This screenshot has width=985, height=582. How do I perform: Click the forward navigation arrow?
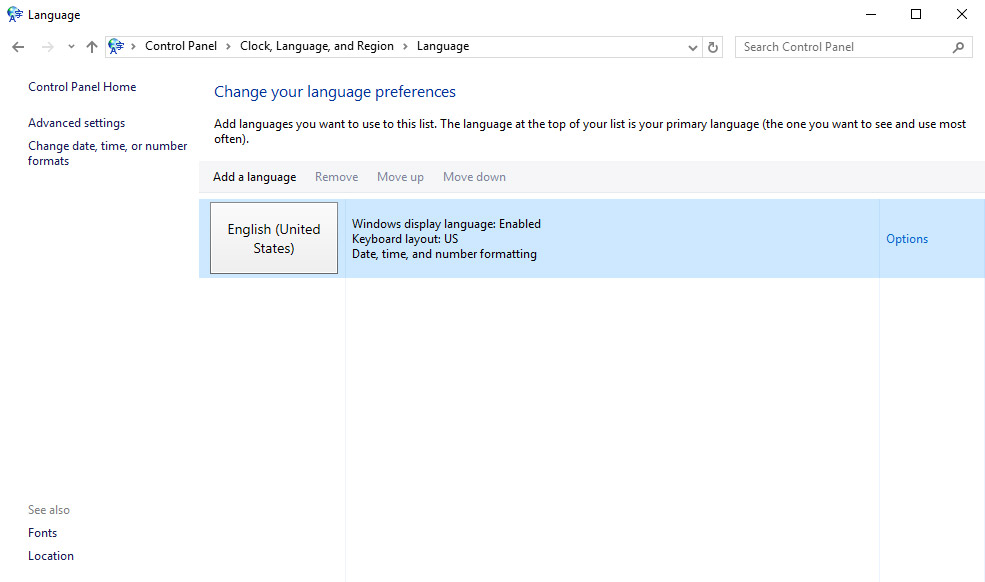(x=47, y=46)
